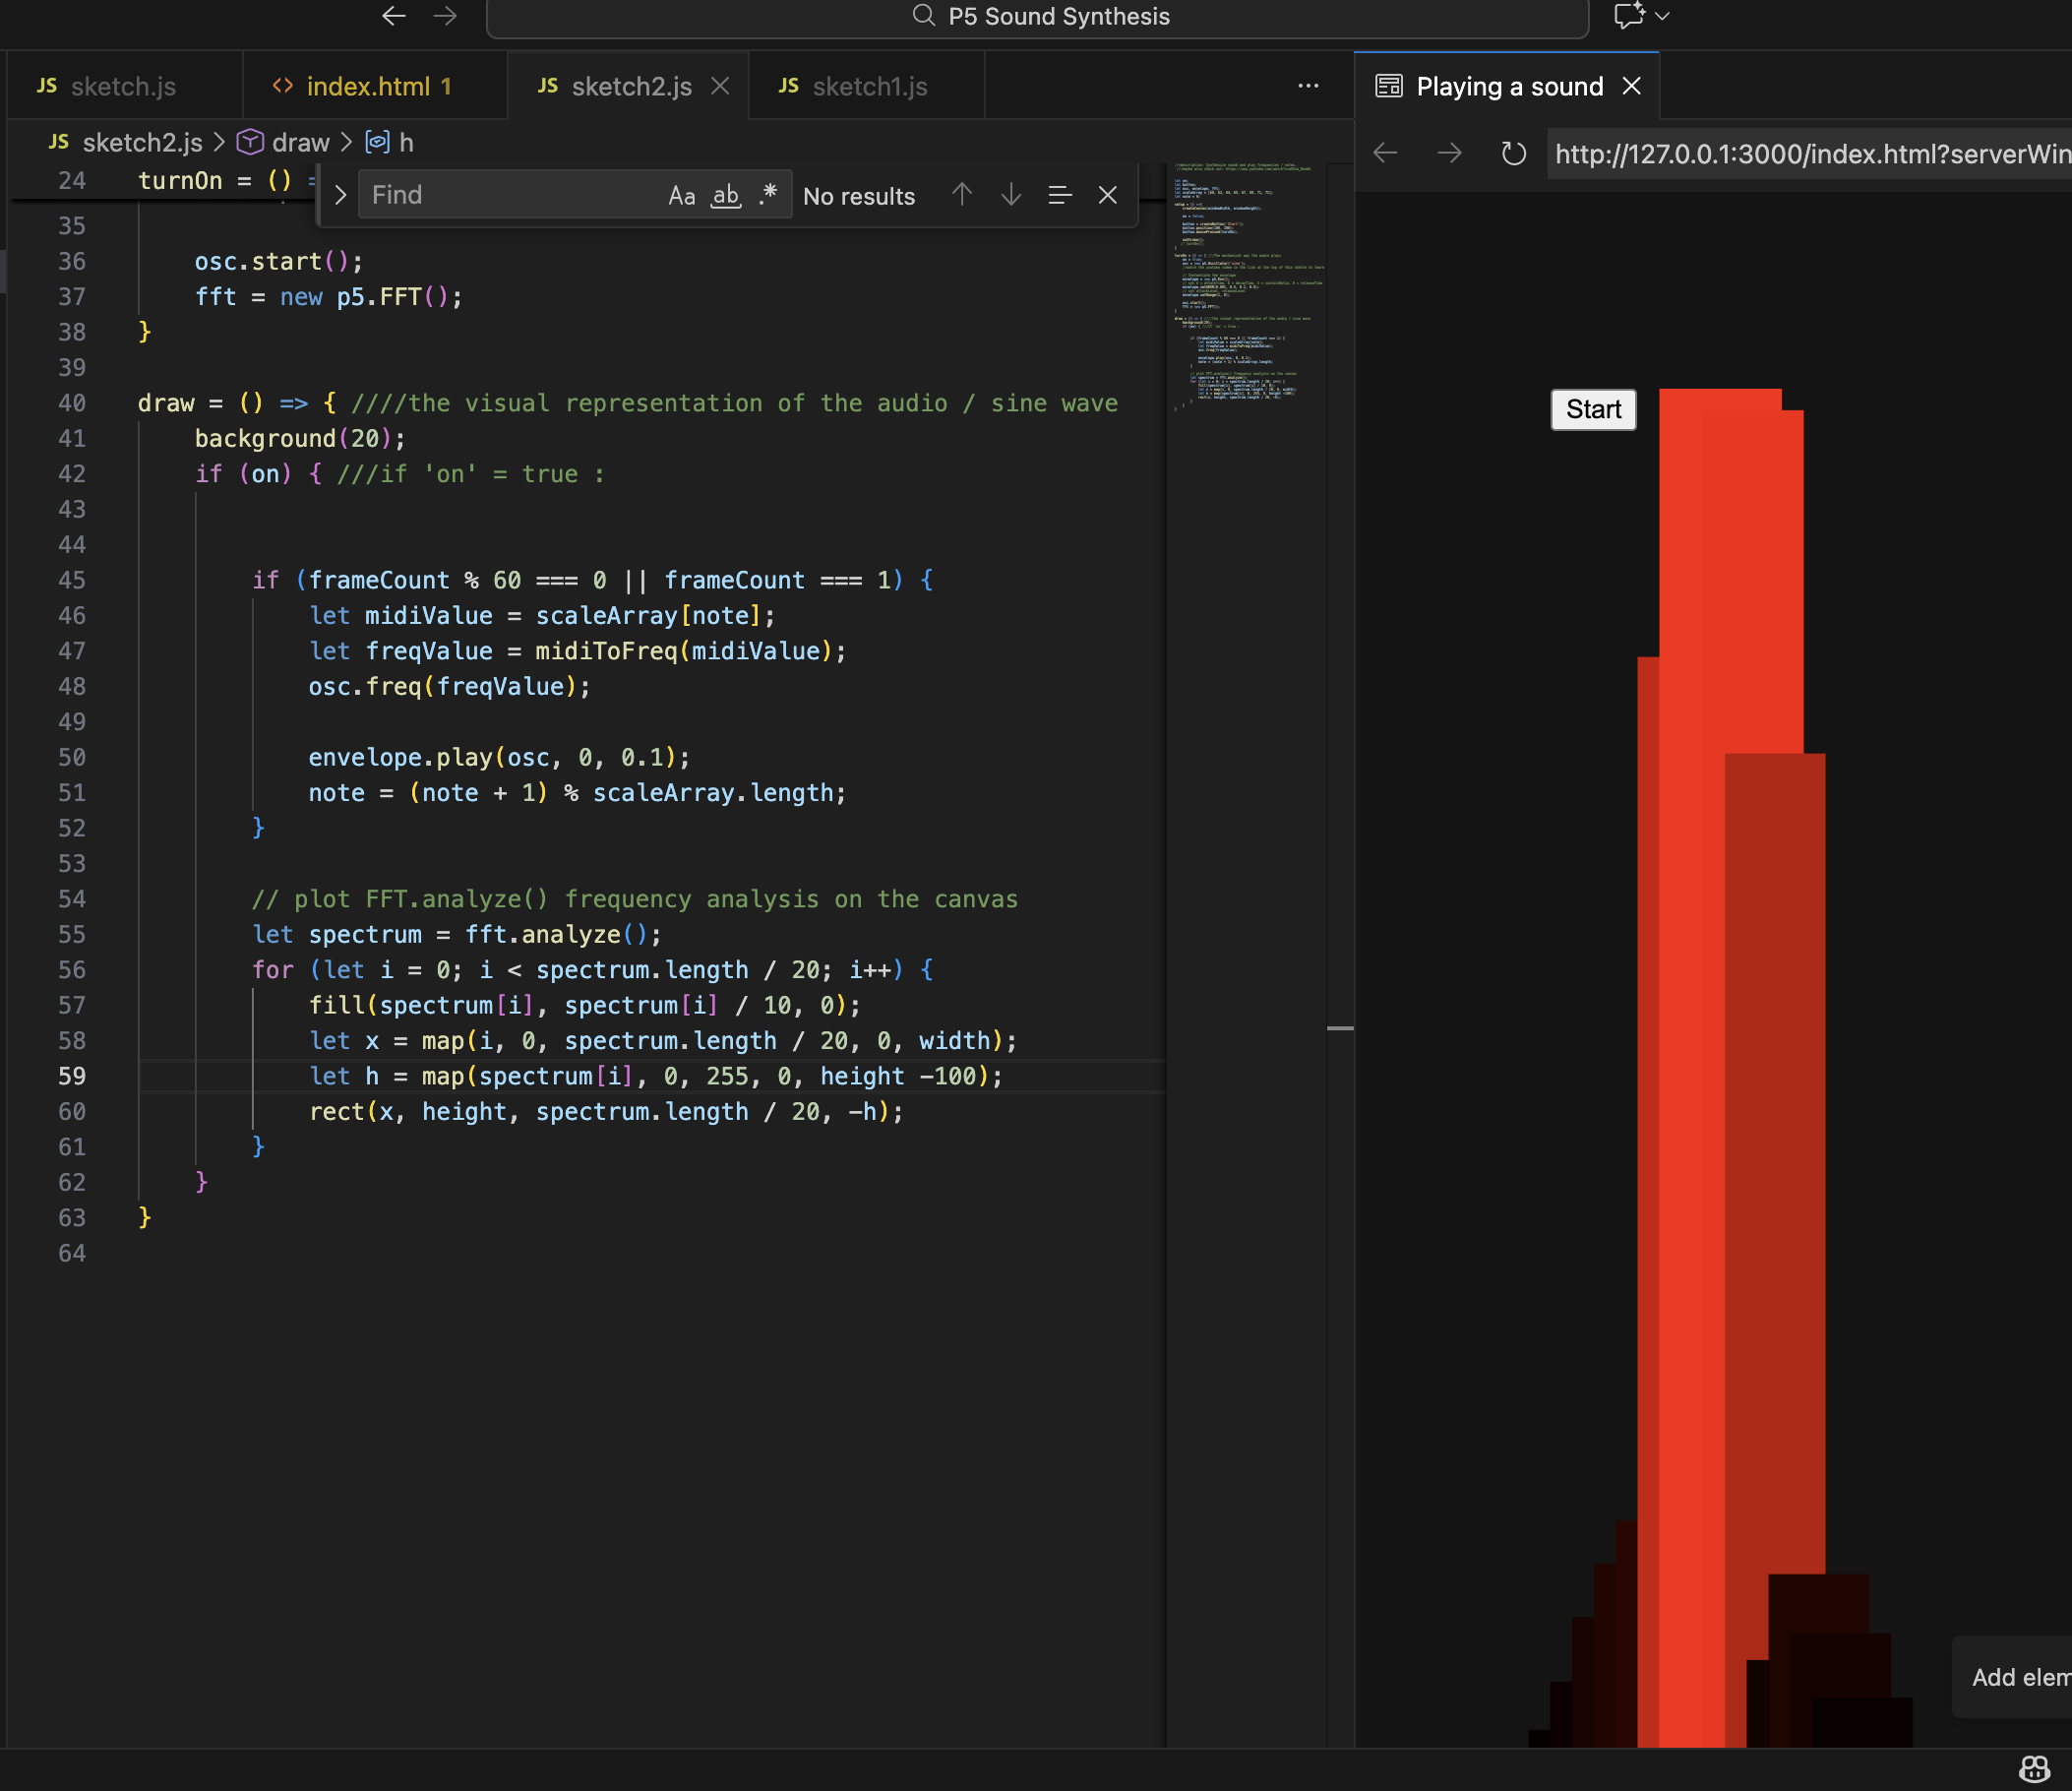
Task: Click the draw breadcrumb item
Action: [x=300, y=142]
